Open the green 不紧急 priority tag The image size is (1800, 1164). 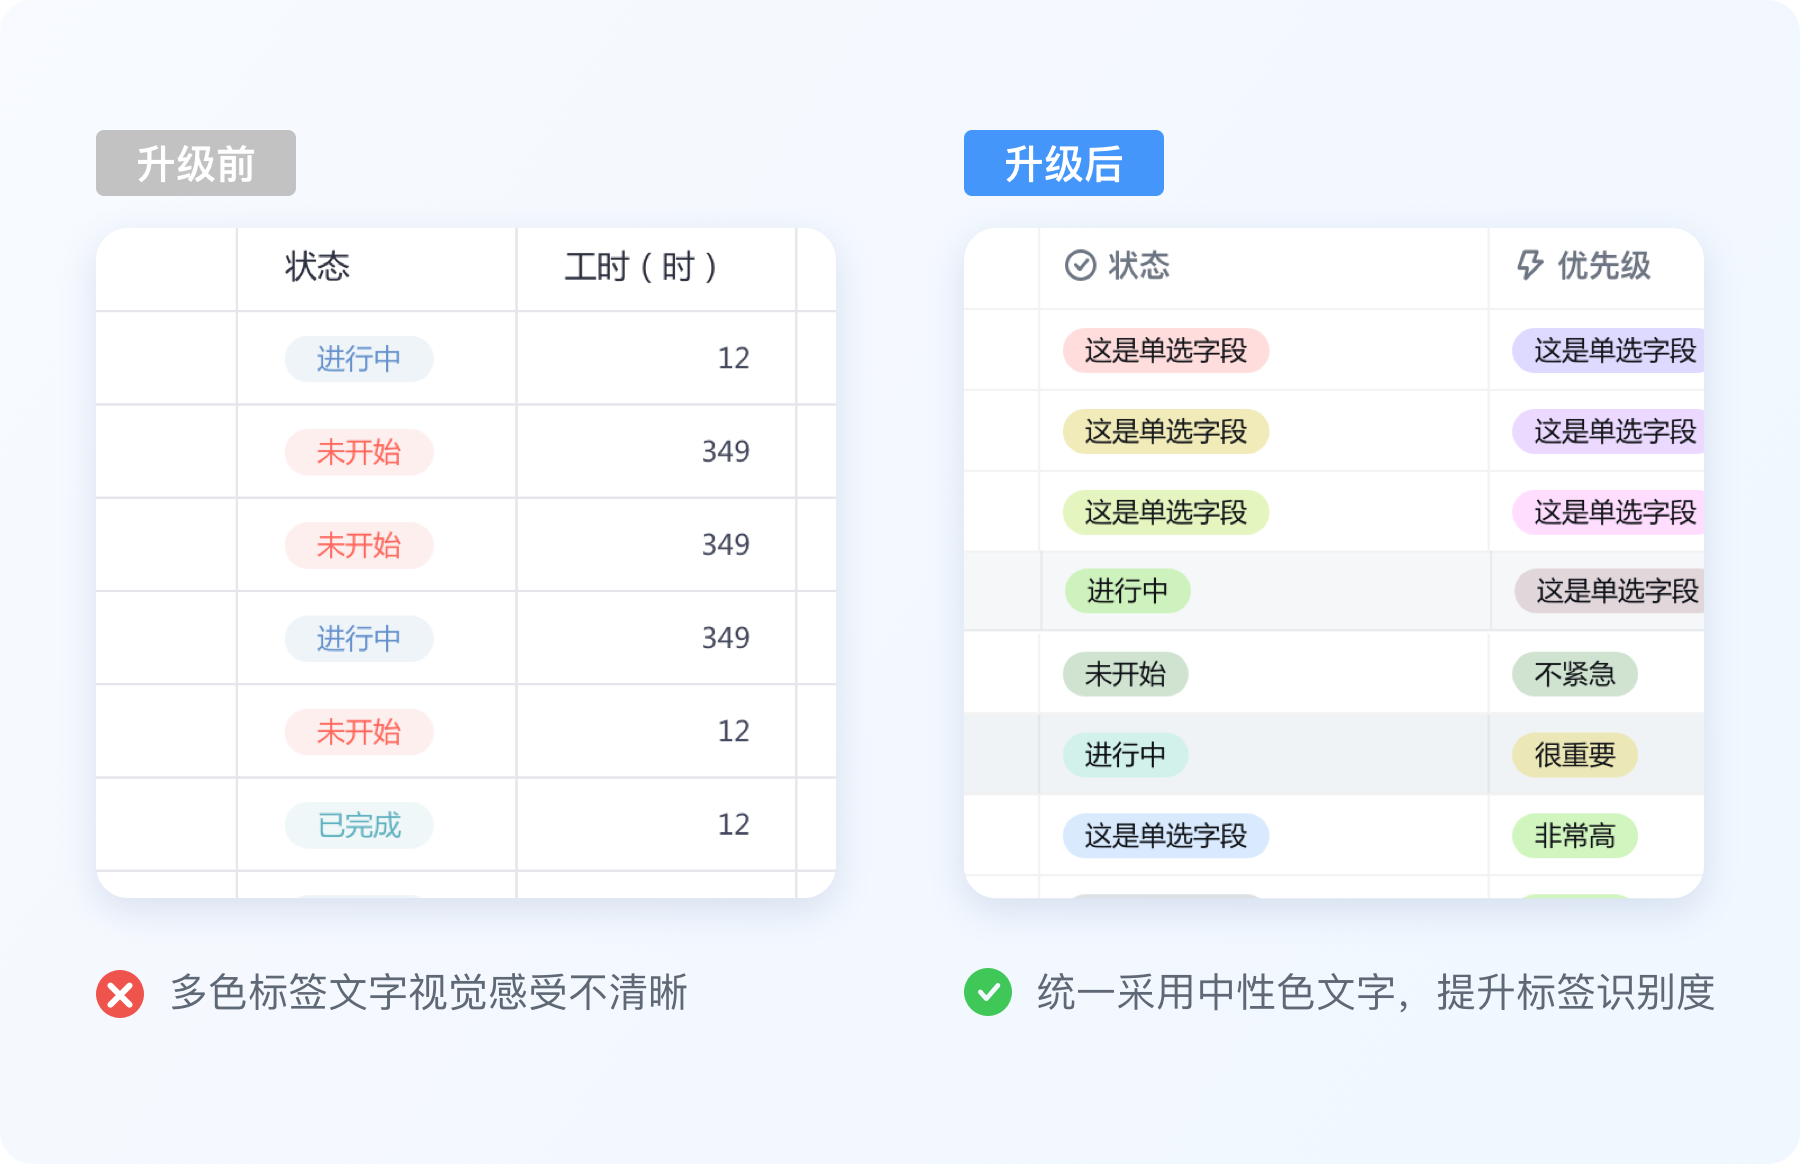pos(1574,674)
